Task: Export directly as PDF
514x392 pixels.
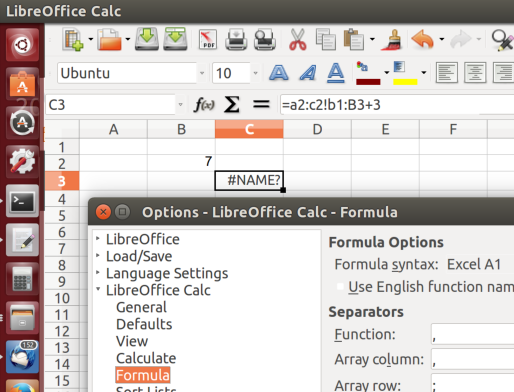Action: (x=208, y=40)
